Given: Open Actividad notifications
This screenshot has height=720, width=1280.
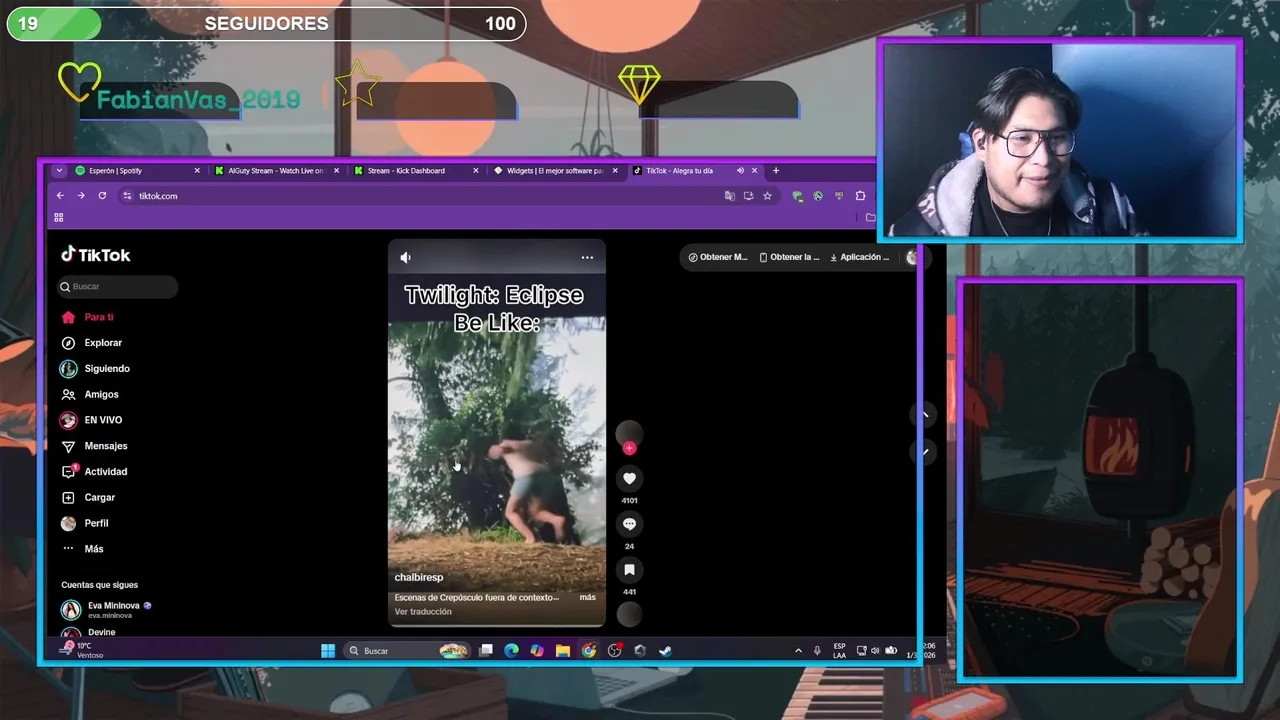Looking at the screenshot, I should 105,472.
